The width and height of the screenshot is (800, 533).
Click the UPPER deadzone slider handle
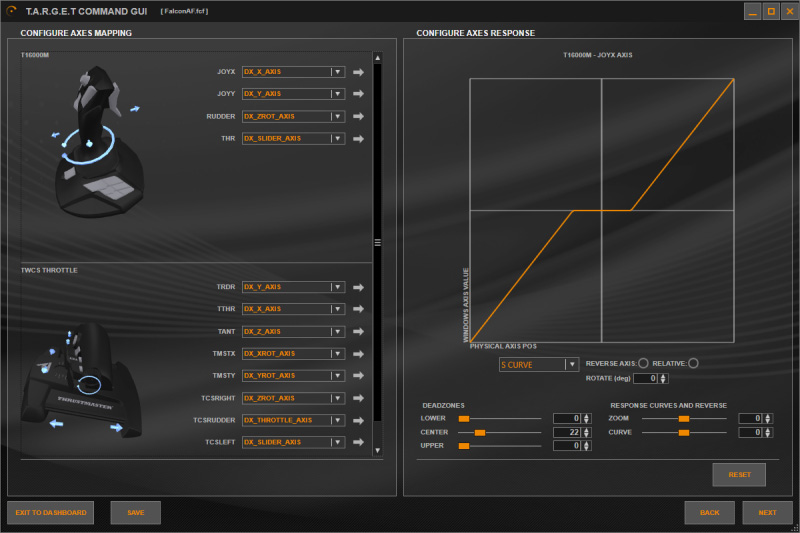click(x=464, y=446)
